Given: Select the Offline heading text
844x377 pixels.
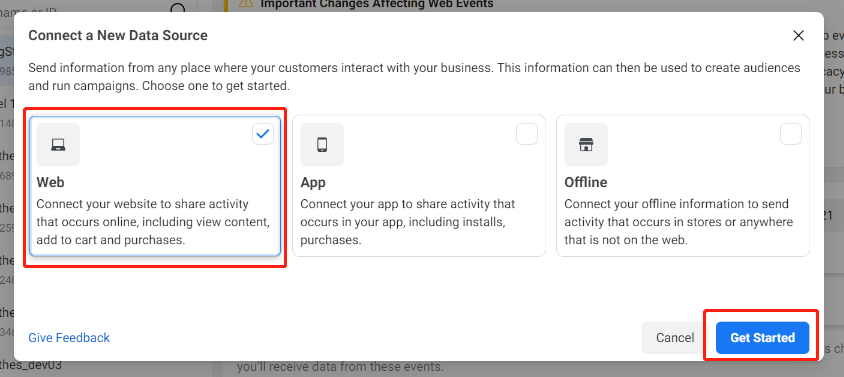Looking at the screenshot, I should click(x=586, y=183).
